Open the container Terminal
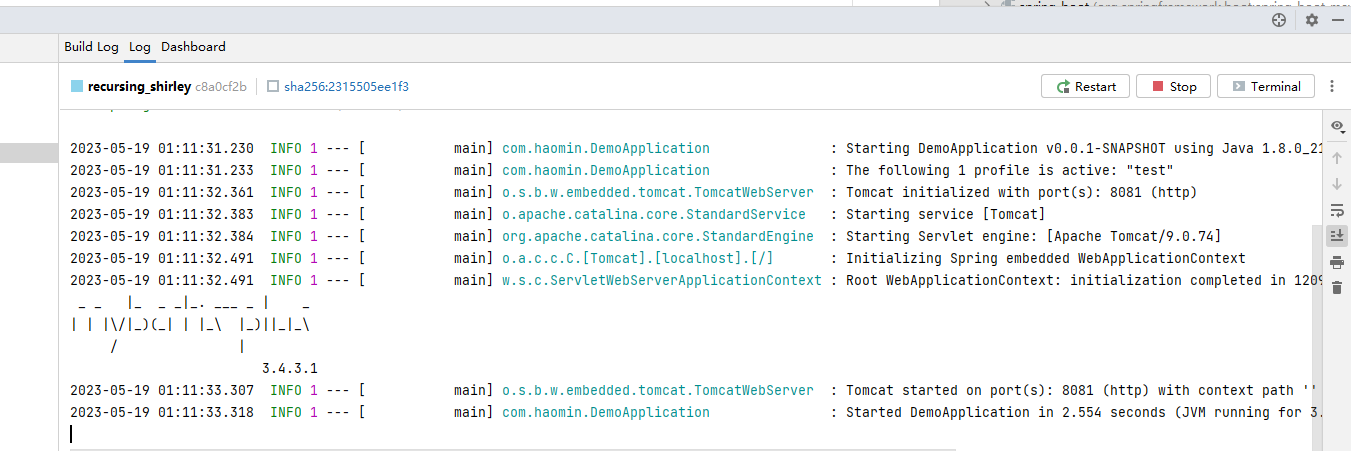This screenshot has width=1351, height=451. [1265, 87]
